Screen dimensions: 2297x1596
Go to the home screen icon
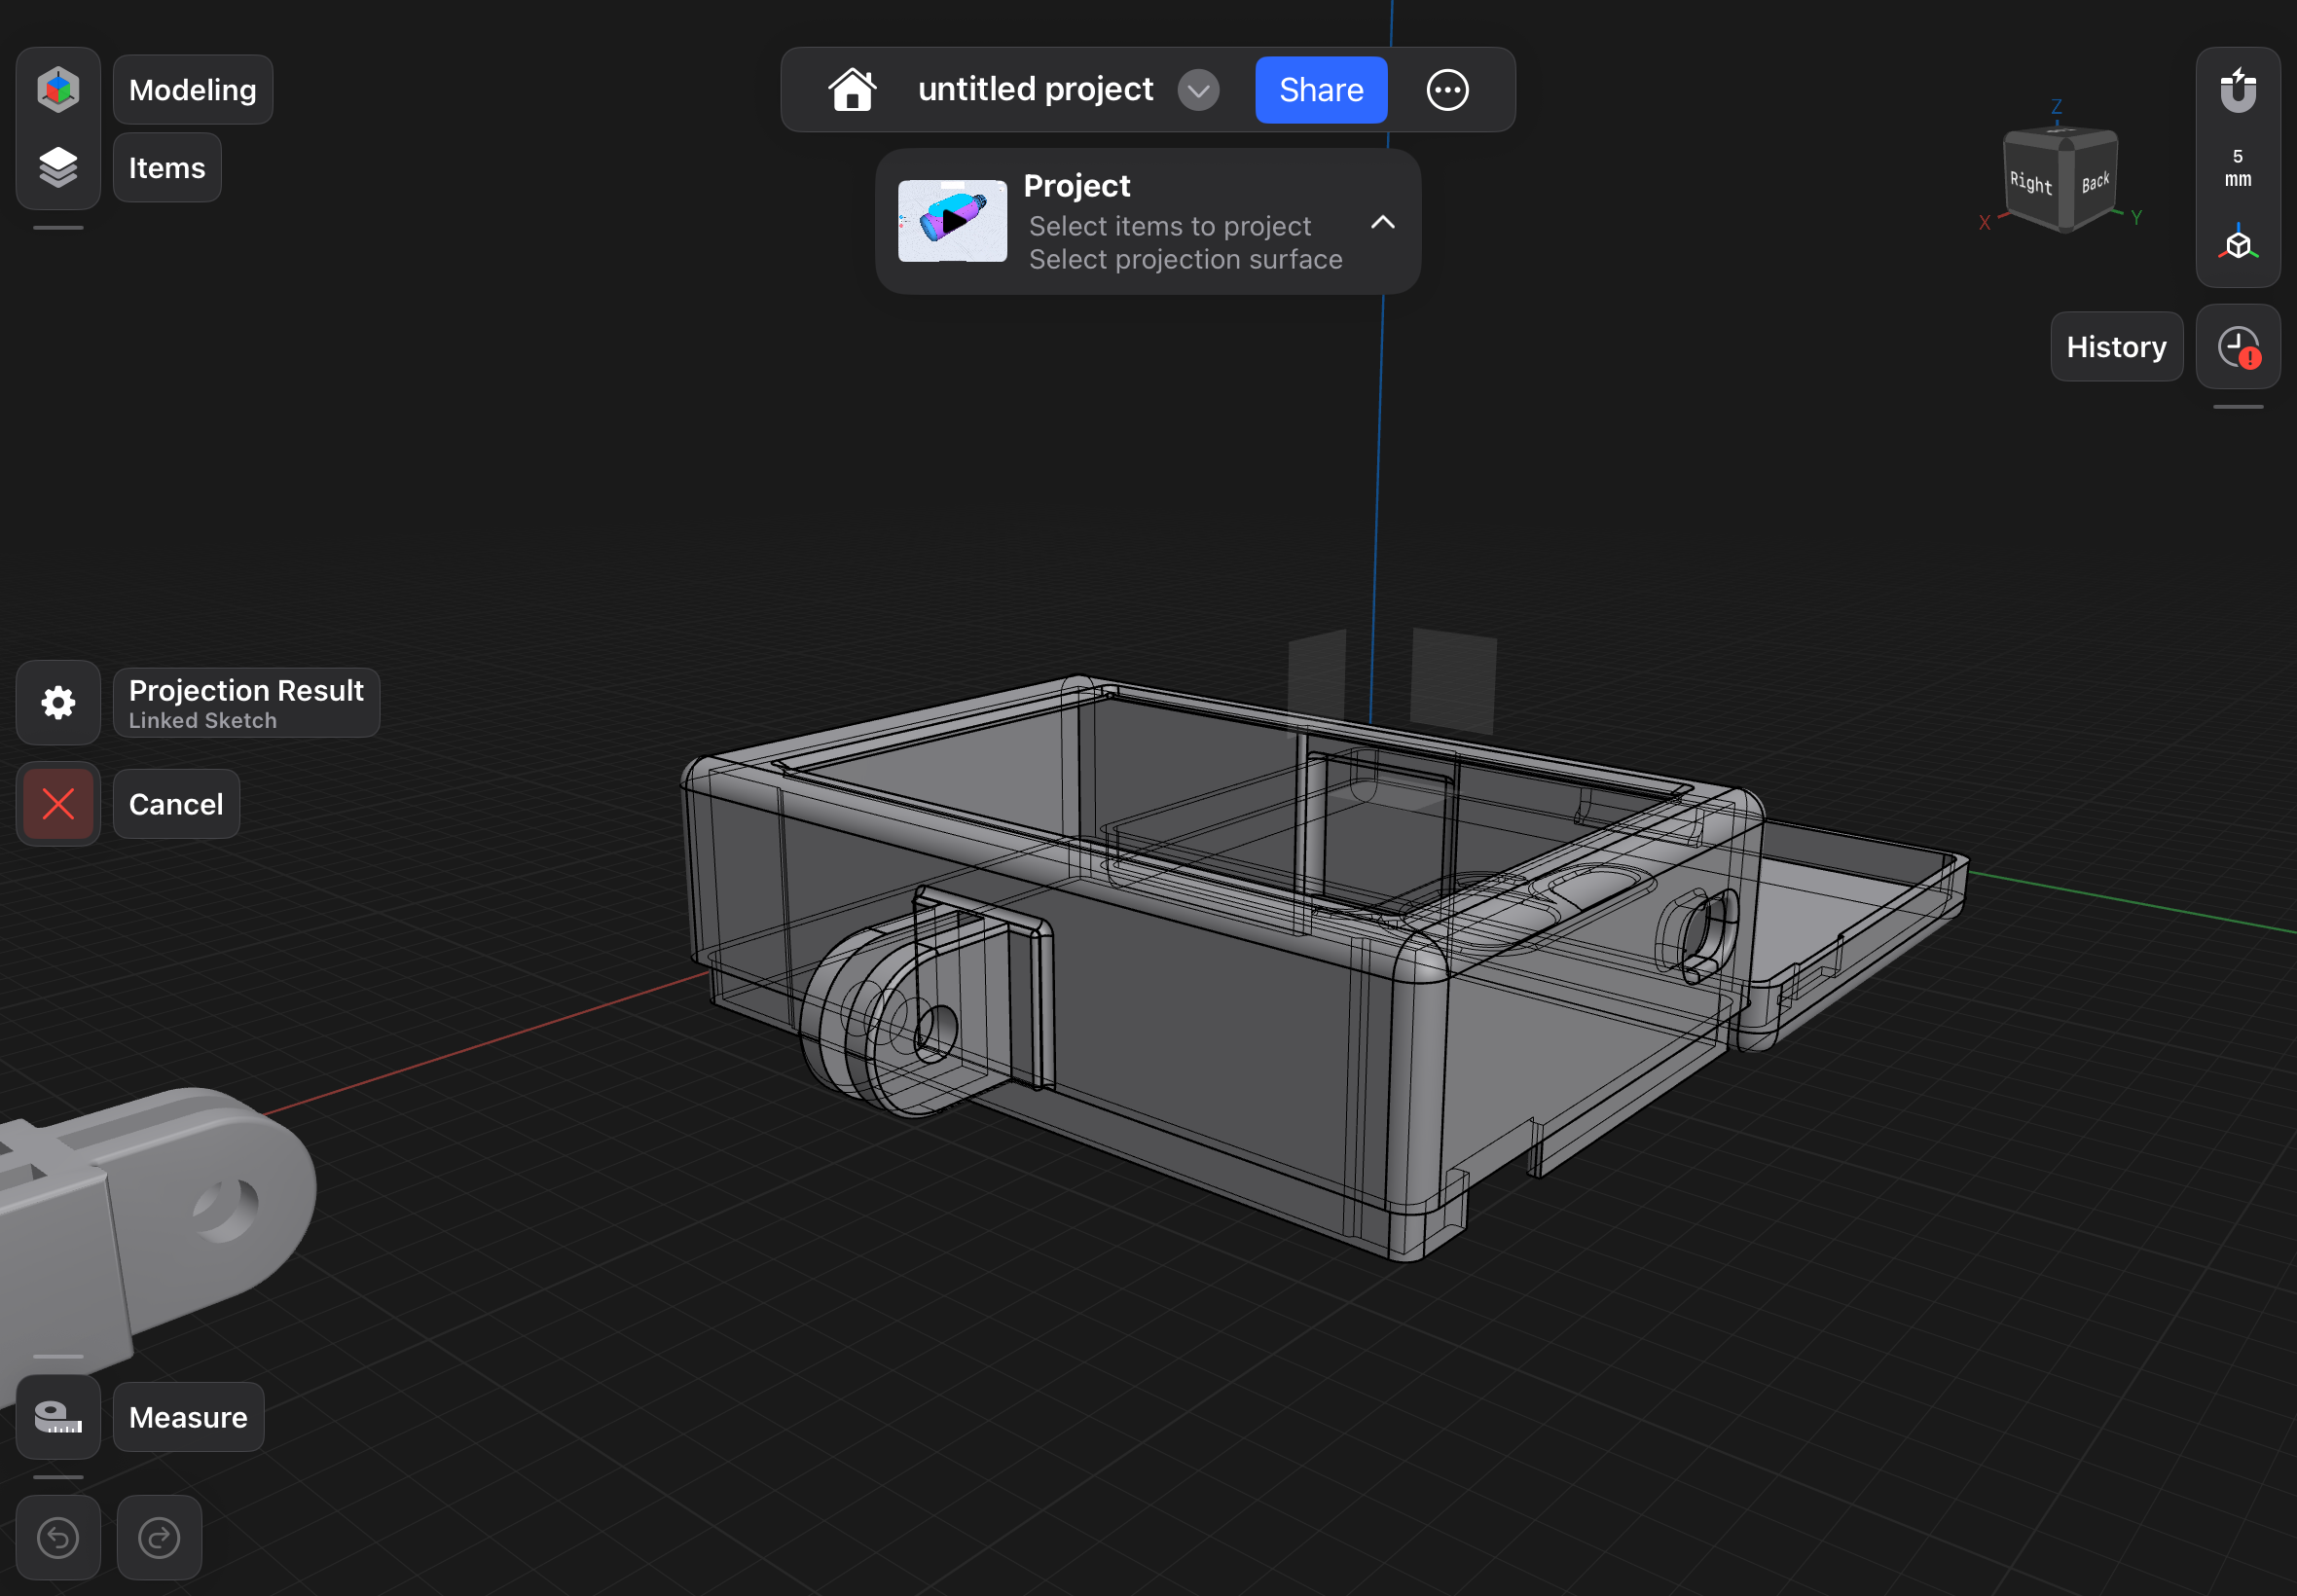pyautogui.click(x=853, y=90)
